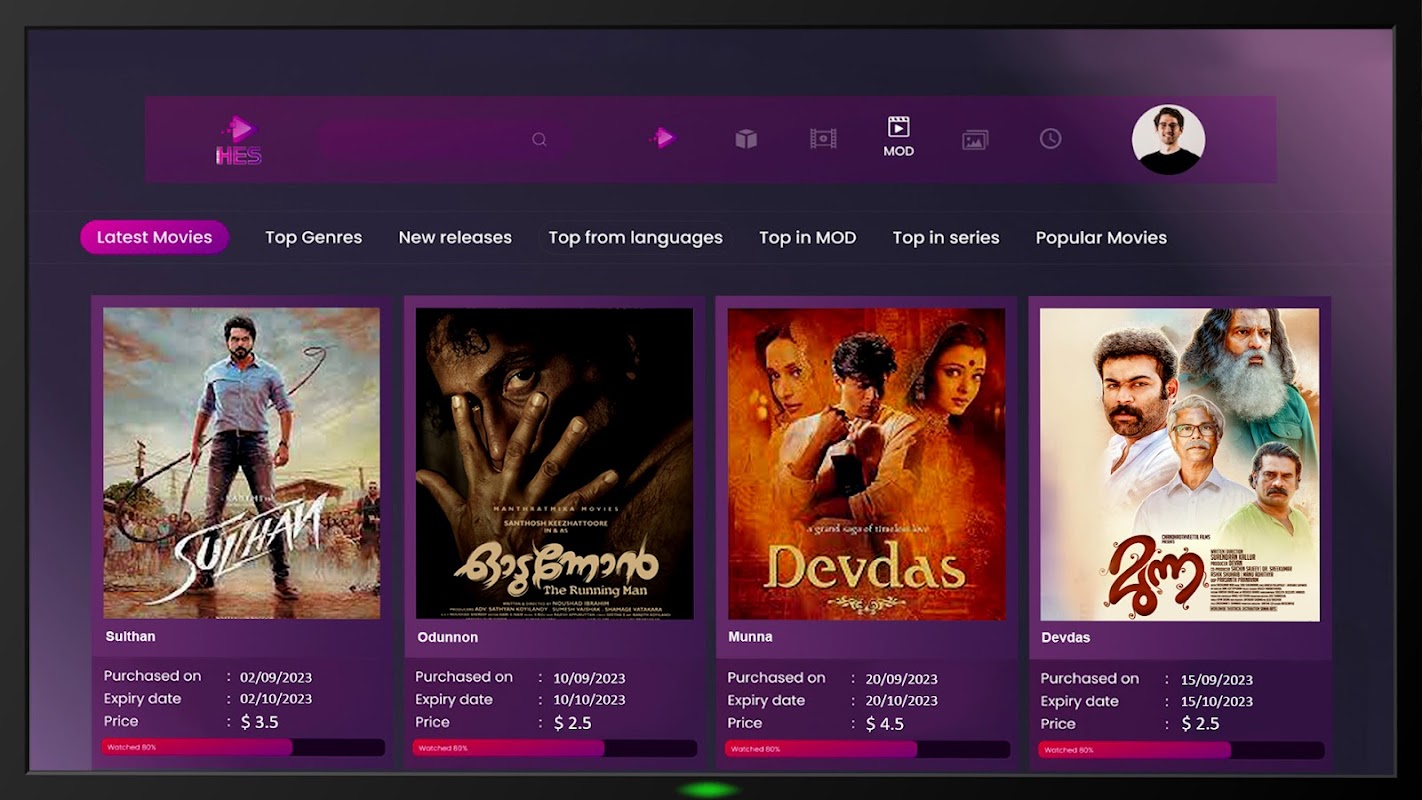Screen dimensions: 1422x800
Task: Click the 'Munna' card title text
Action: point(750,636)
